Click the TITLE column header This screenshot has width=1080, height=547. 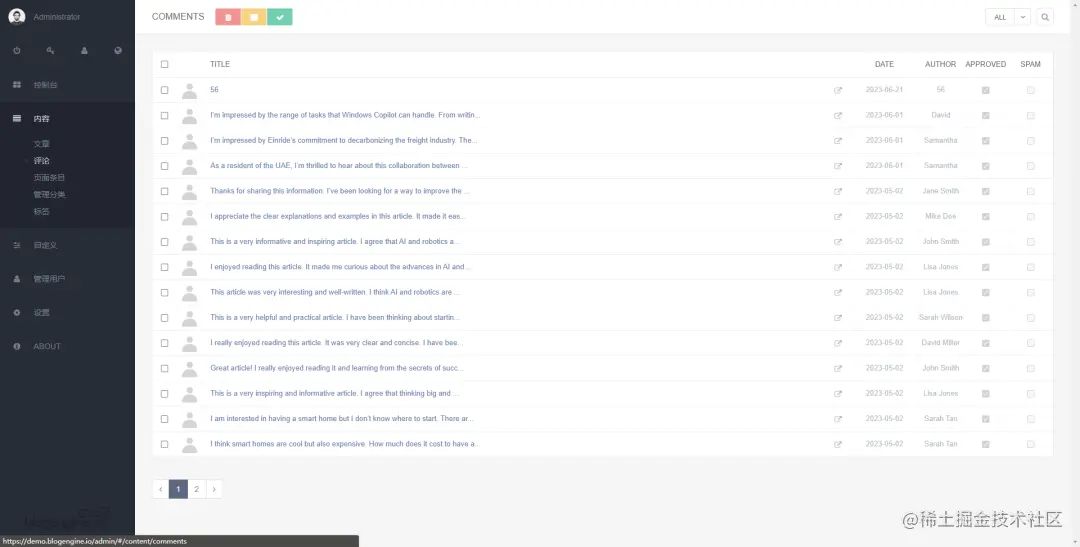coord(220,64)
